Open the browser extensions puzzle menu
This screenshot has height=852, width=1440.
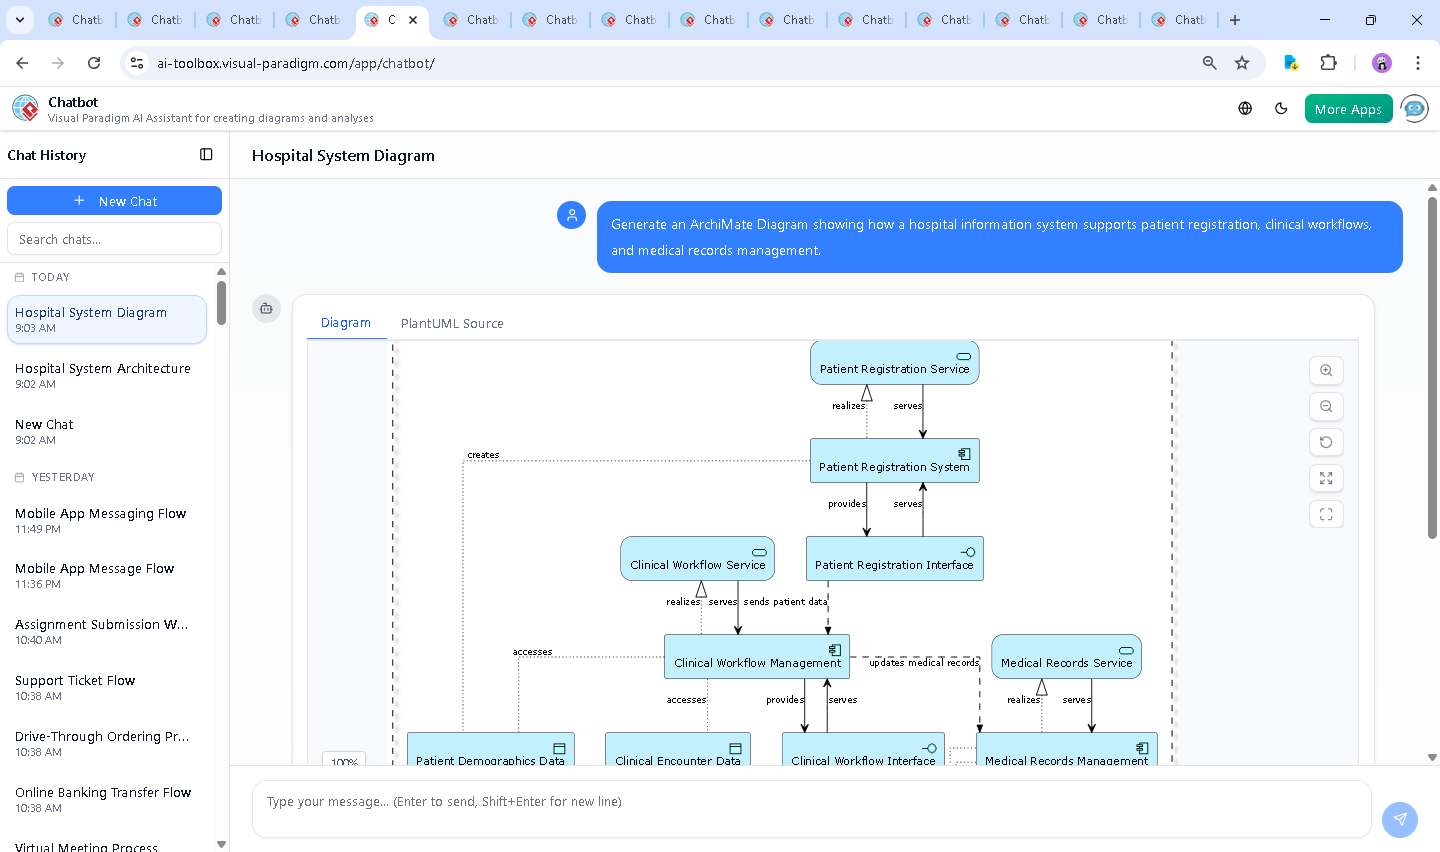pos(1329,62)
